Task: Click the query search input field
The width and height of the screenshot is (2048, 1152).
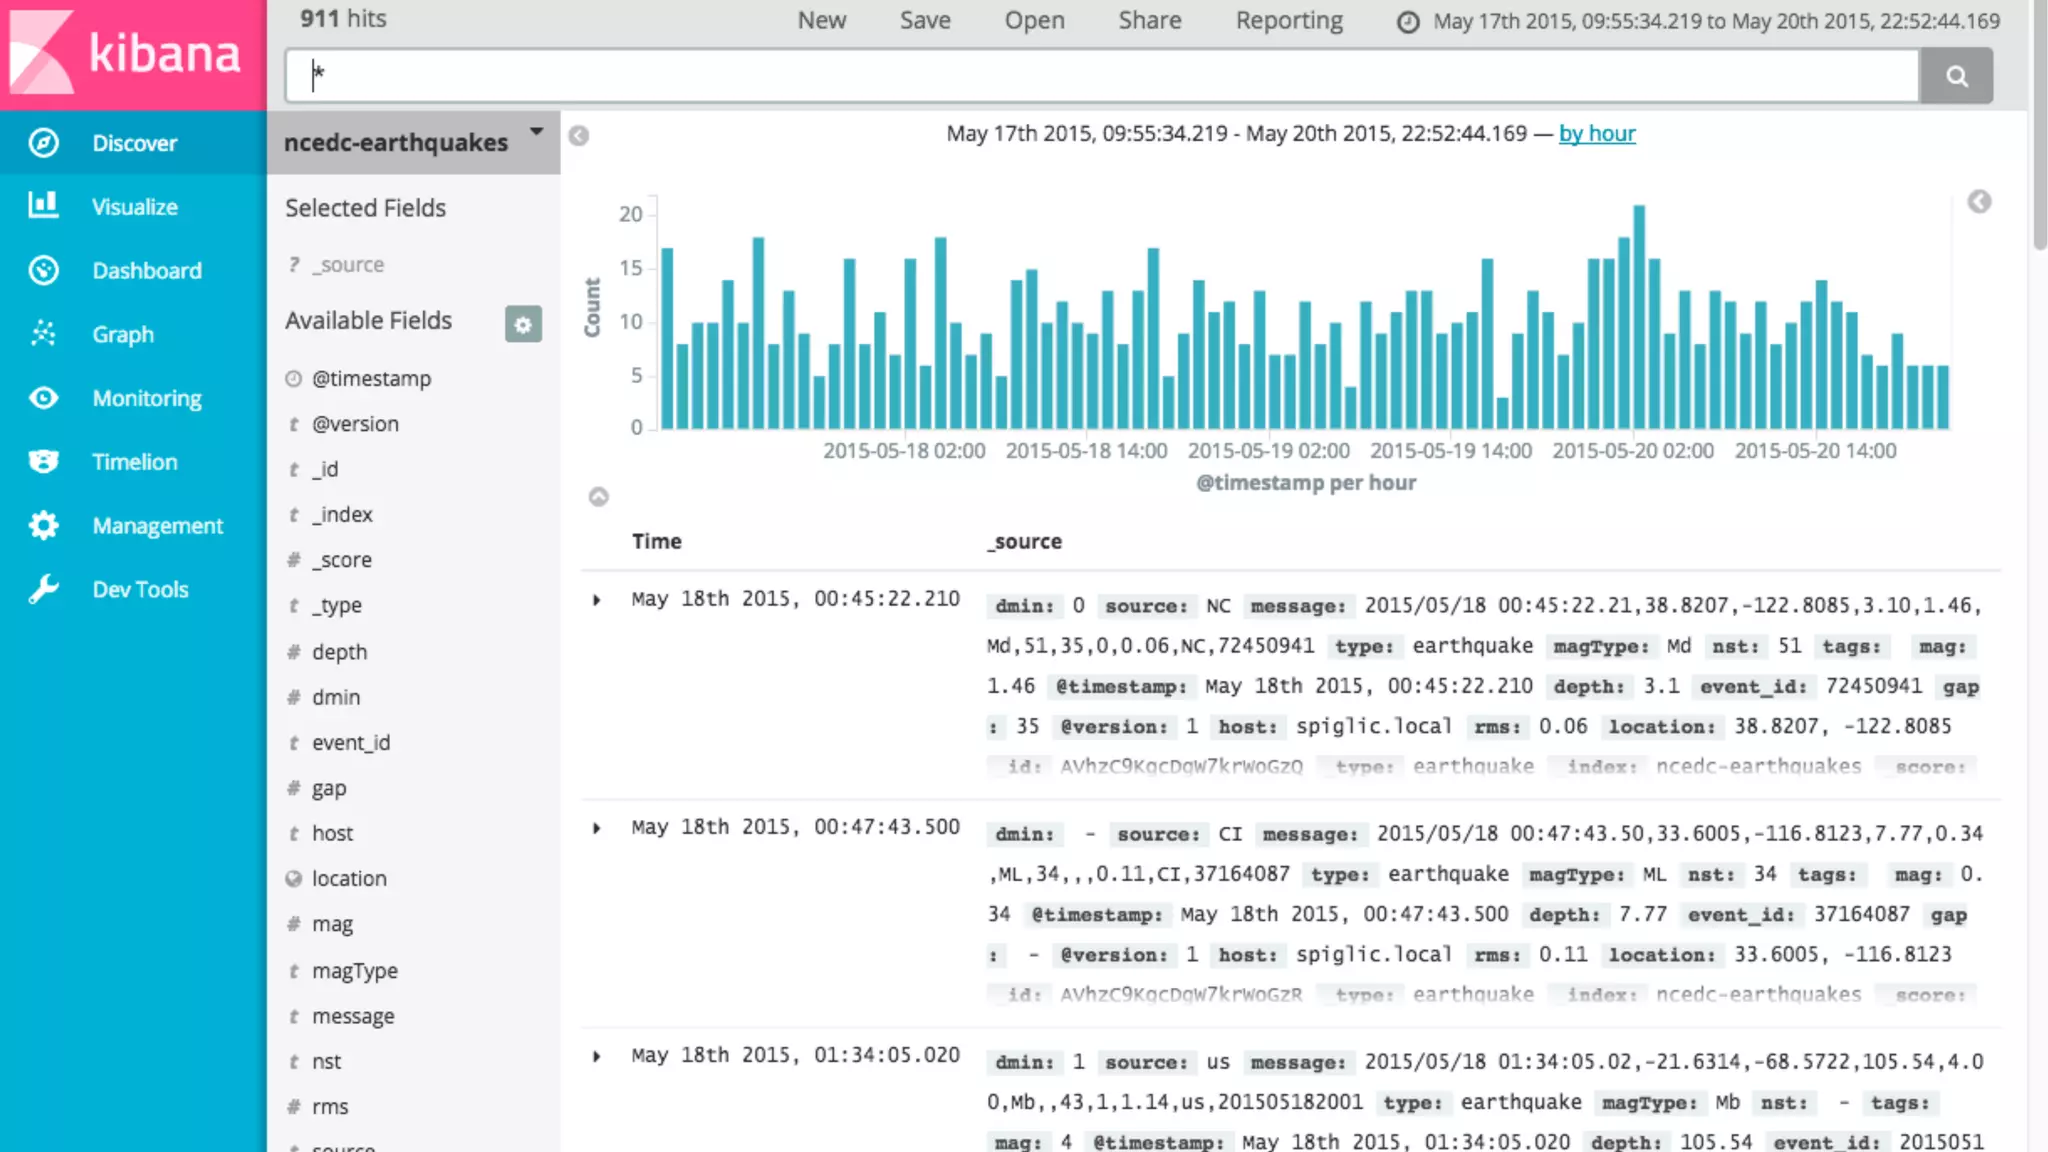Action: coord(1100,76)
